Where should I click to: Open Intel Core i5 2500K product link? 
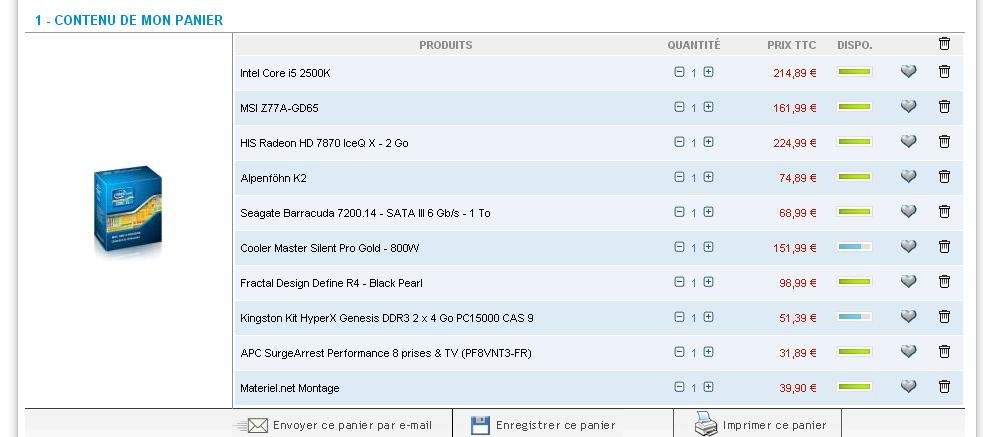click(285, 73)
